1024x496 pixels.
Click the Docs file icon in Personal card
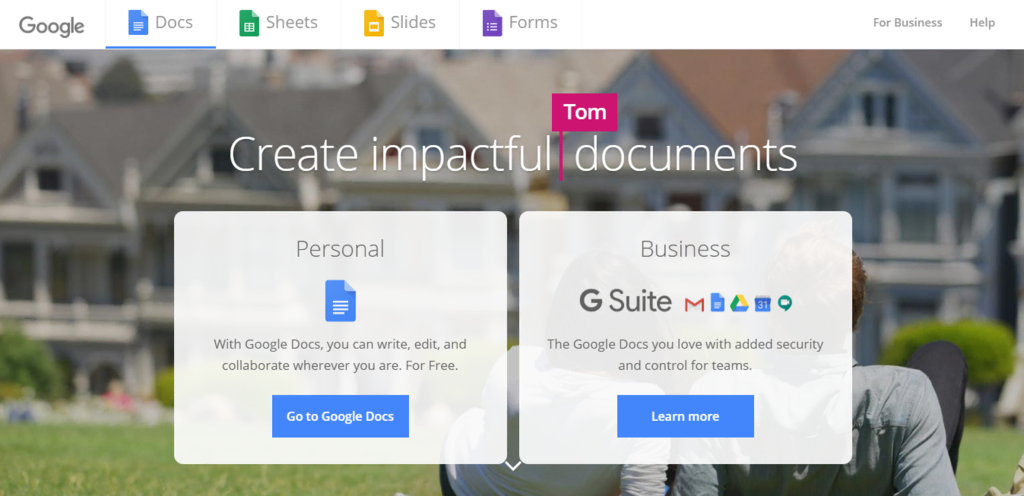[x=340, y=300]
